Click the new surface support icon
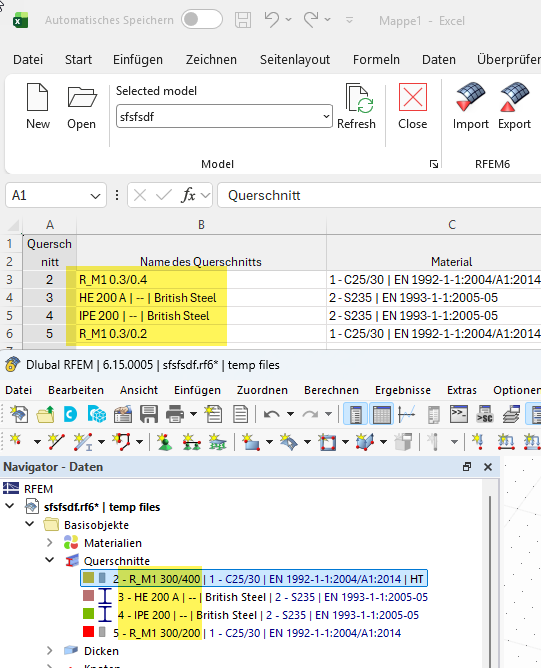The width and height of the screenshot is (541, 668). pyautogui.click(x=217, y=441)
